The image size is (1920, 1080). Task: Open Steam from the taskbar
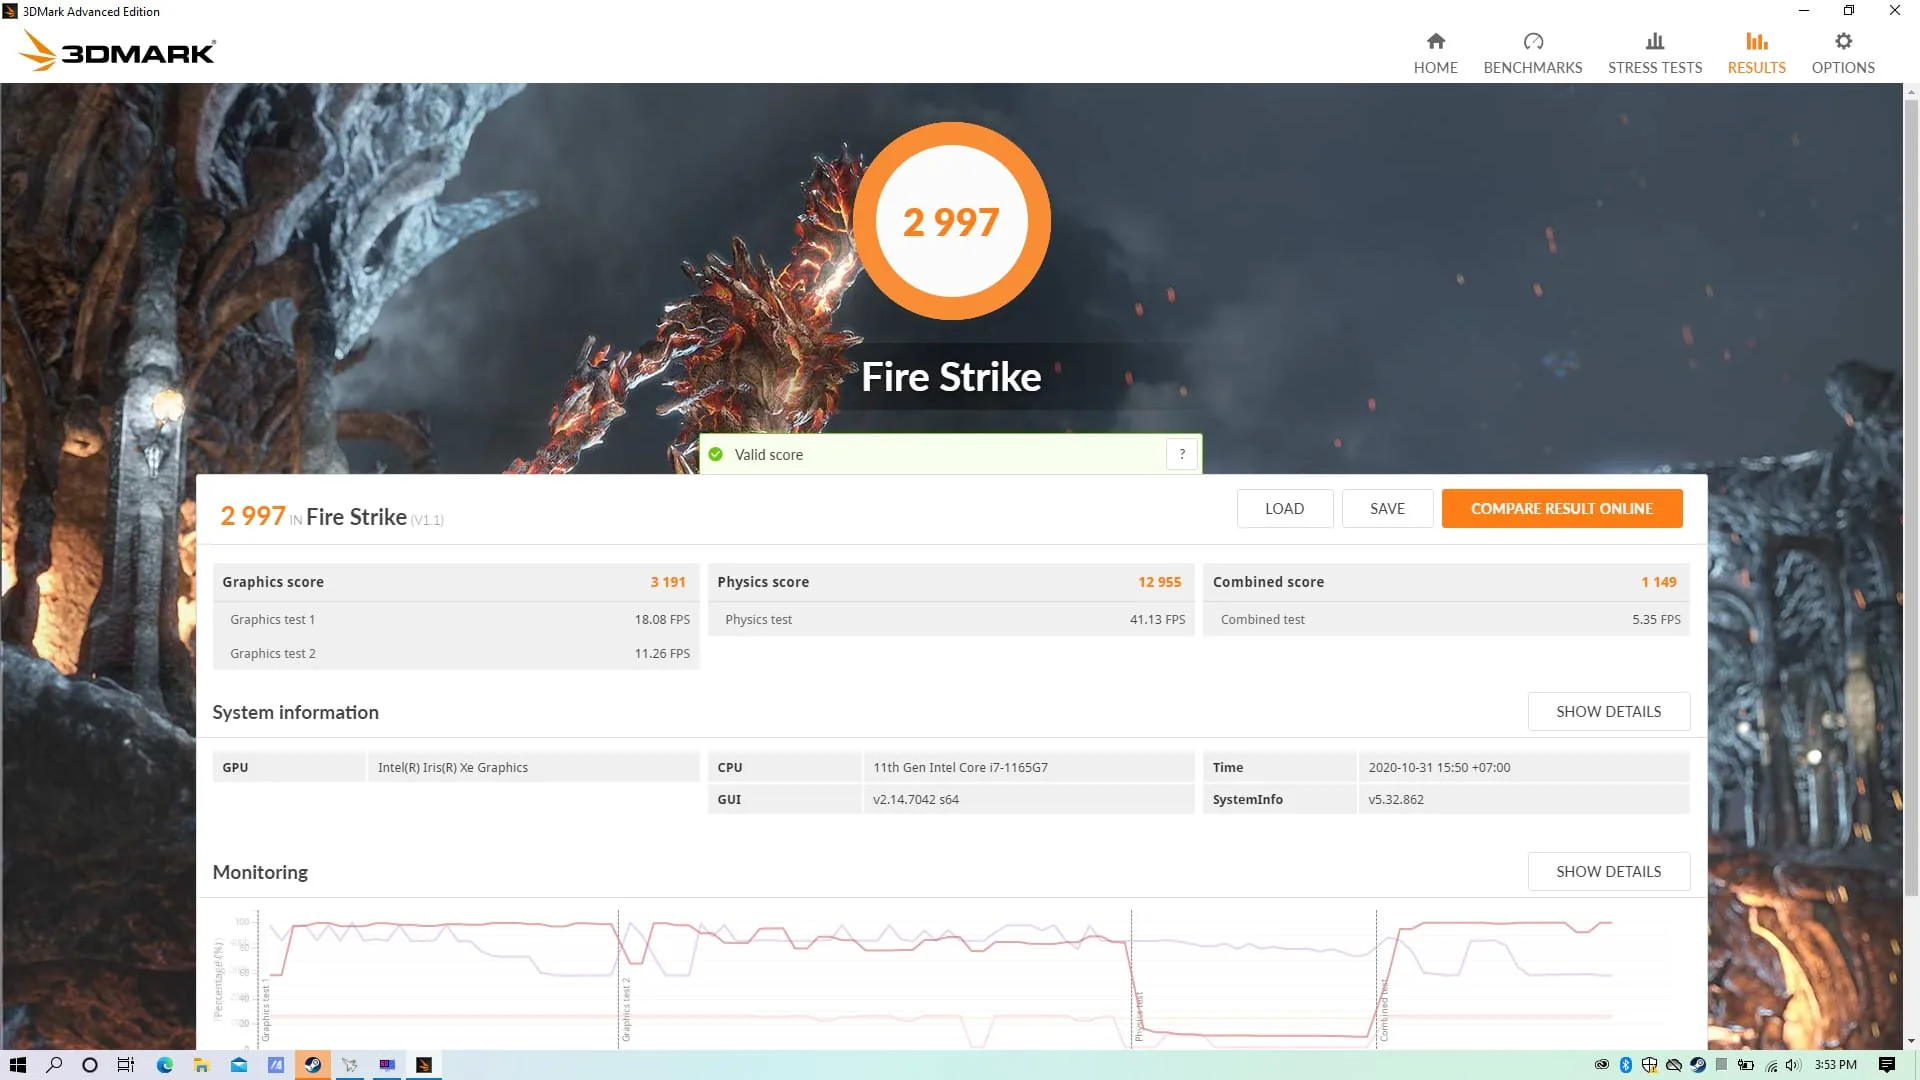[x=312, y=1065]
